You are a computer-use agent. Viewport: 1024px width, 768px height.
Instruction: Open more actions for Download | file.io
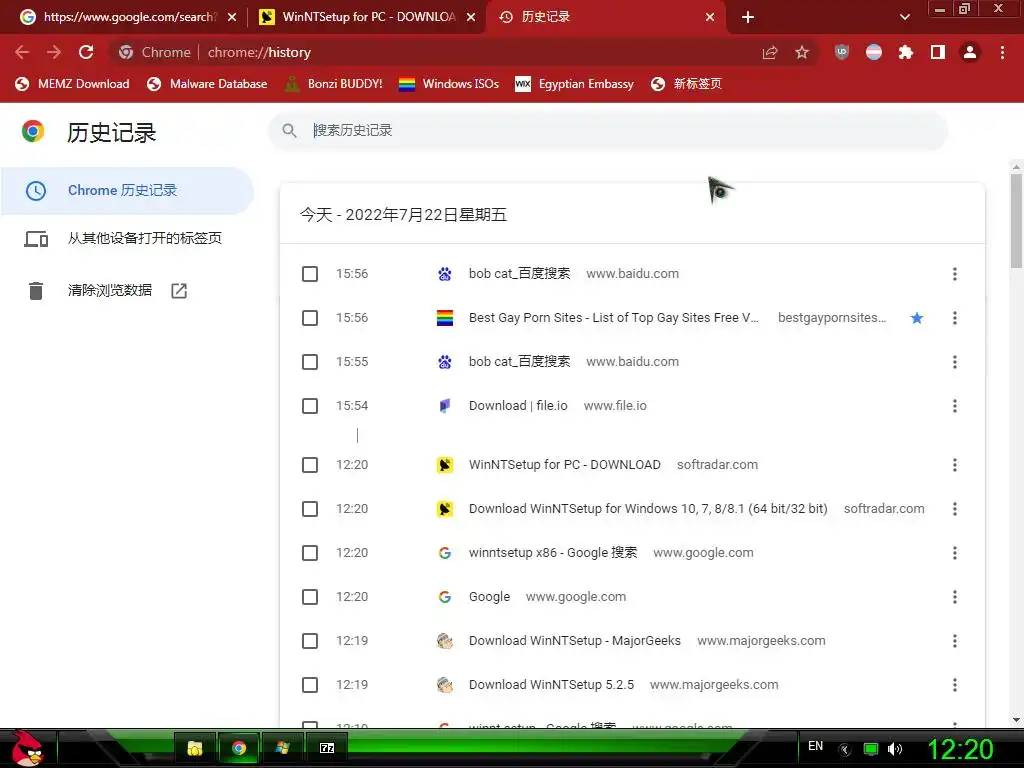pos(955,406)
